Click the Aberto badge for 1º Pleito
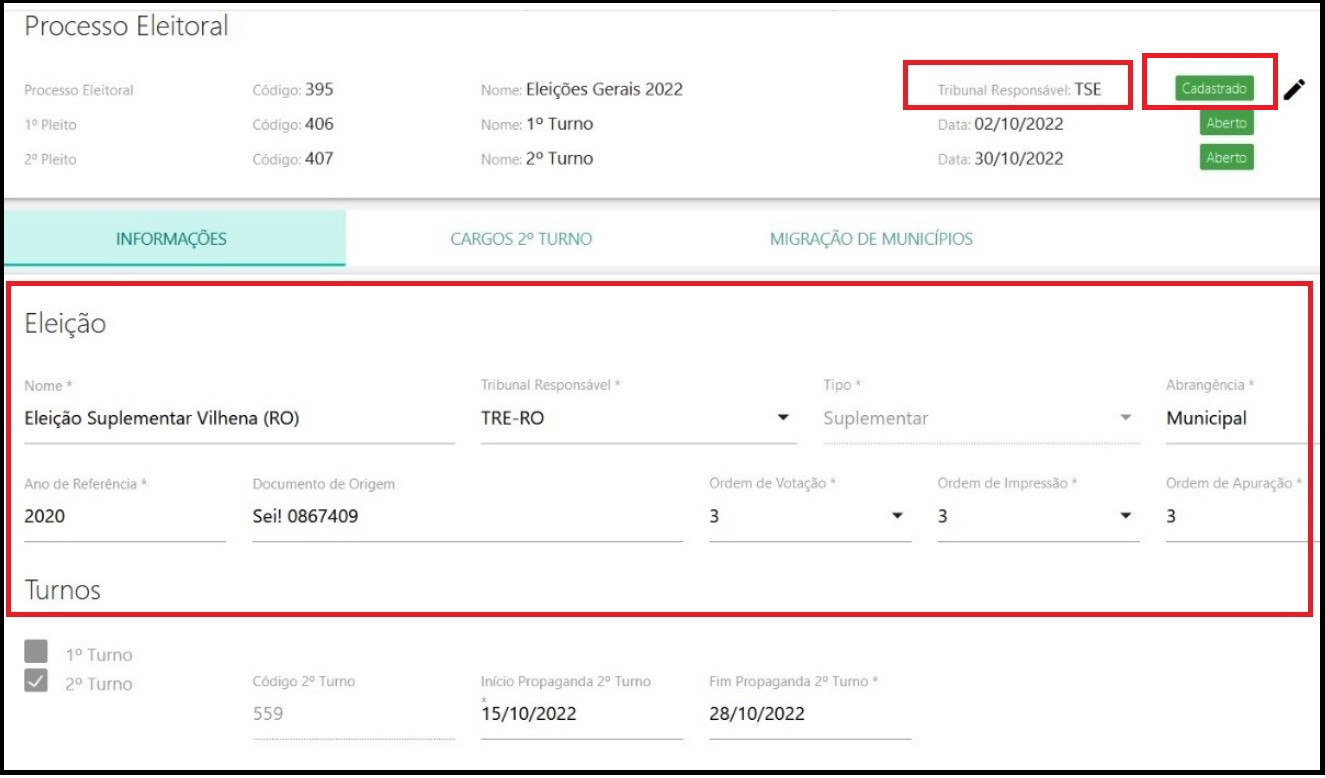This screenshot has height=778, width=1325. [1226, 124]
